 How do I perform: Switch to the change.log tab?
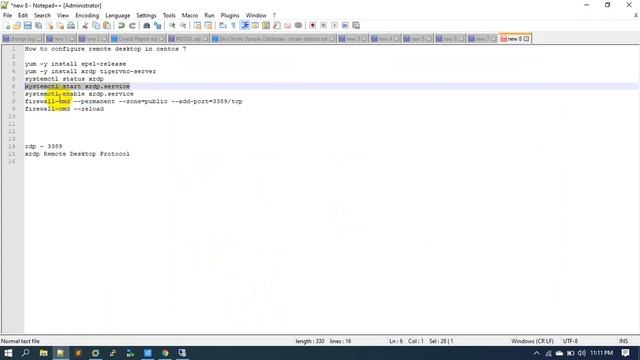pyautogui.click(x=23, y=39)
